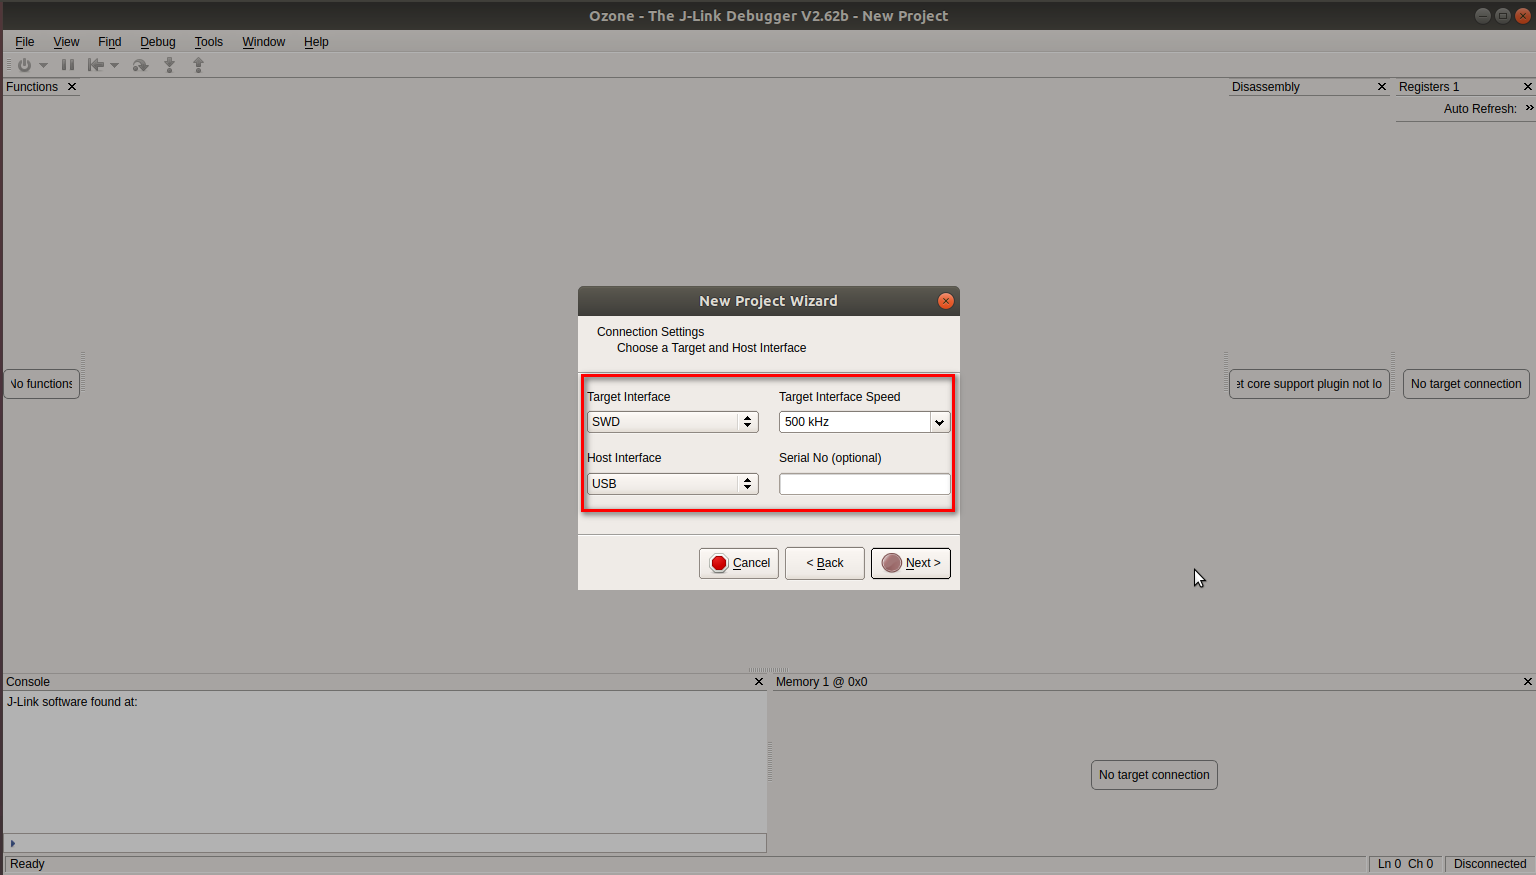
Task: Open the Target Interface SWD dropdown
Action: point(673,422)
